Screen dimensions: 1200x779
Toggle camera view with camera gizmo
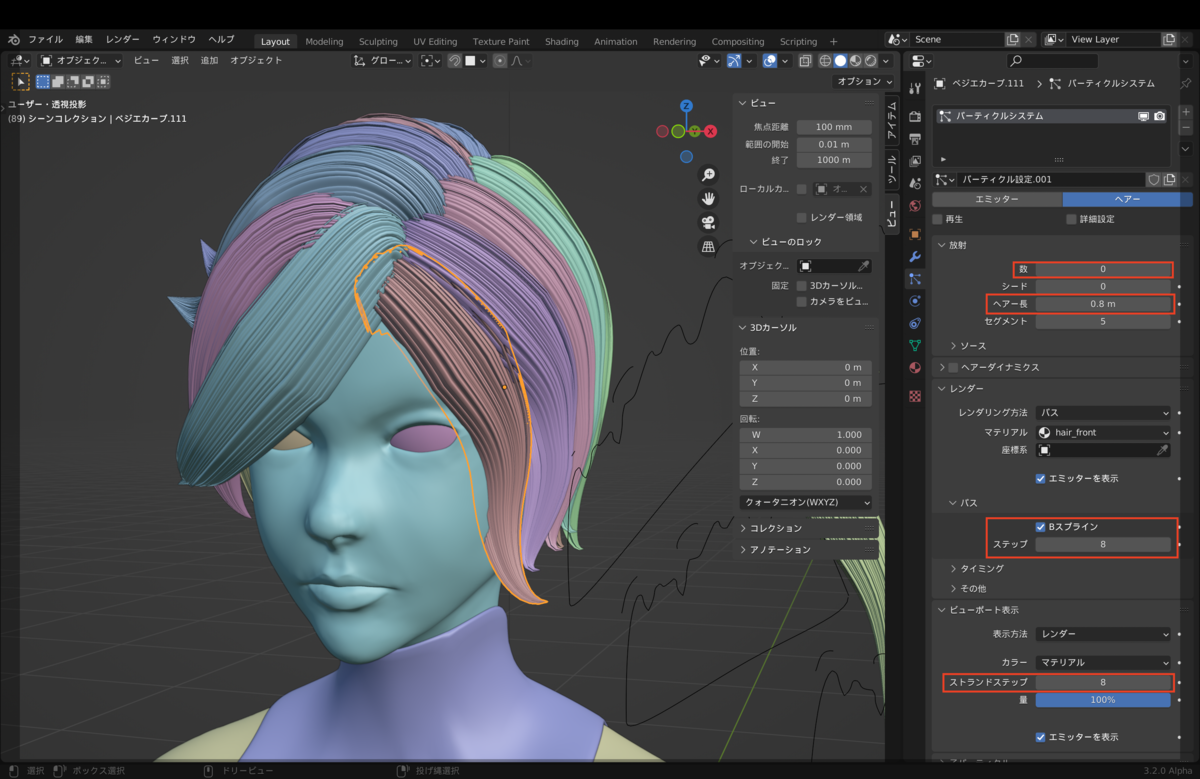pyautogui.click(x=708, y=223)
